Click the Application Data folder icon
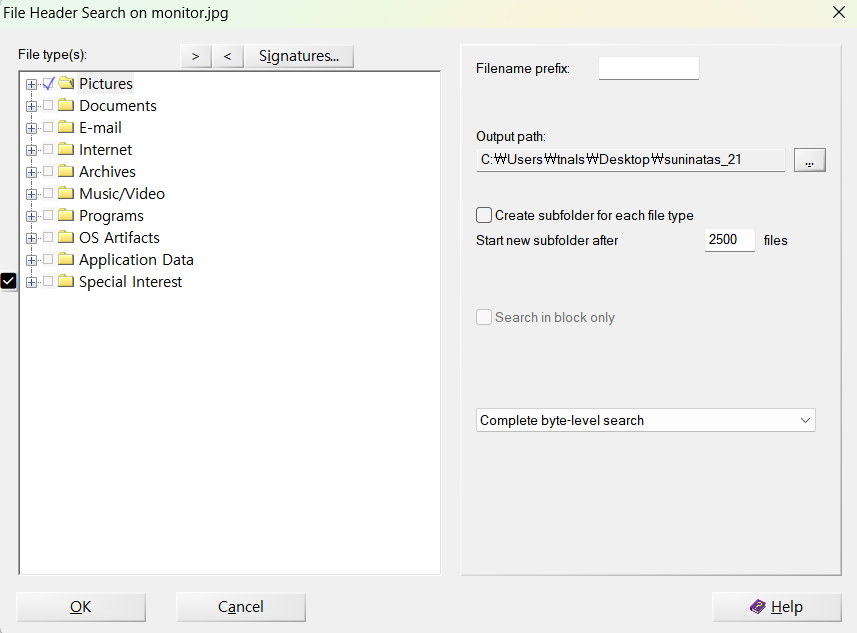The width and height of the screenshot is (857, 633). 66,259
